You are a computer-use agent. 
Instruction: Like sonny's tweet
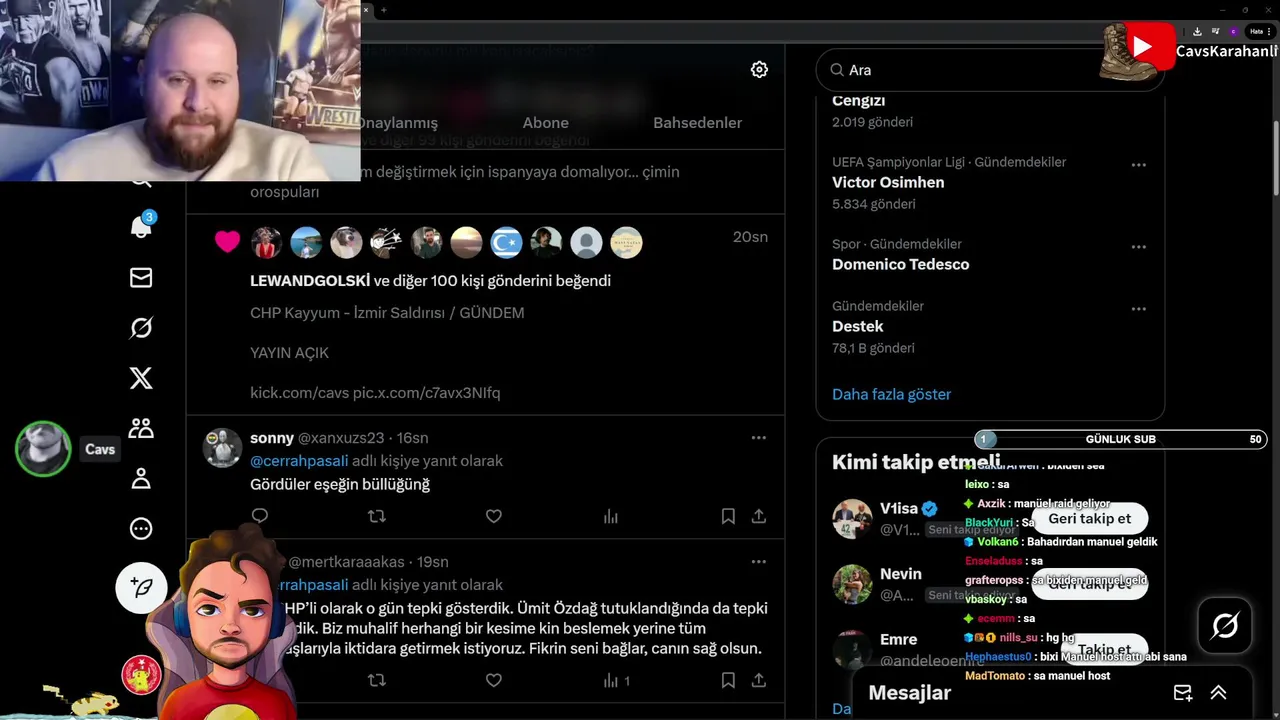pyautogui.click(x=493, y=516)
